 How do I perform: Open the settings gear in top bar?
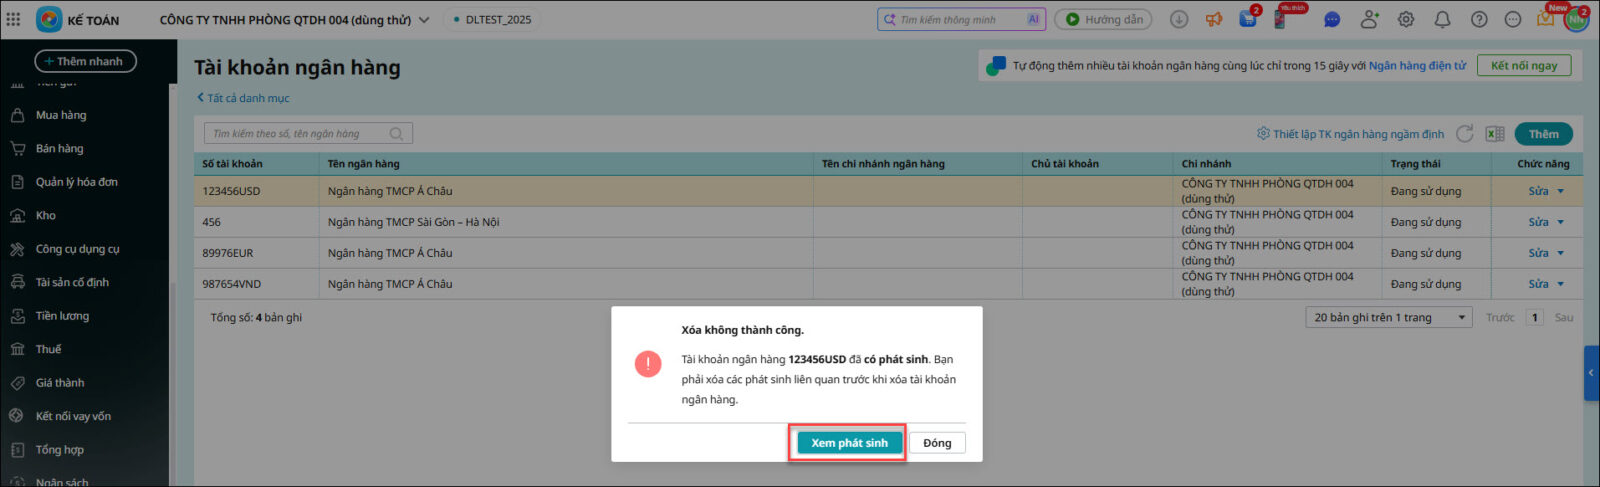(1406, 19)
